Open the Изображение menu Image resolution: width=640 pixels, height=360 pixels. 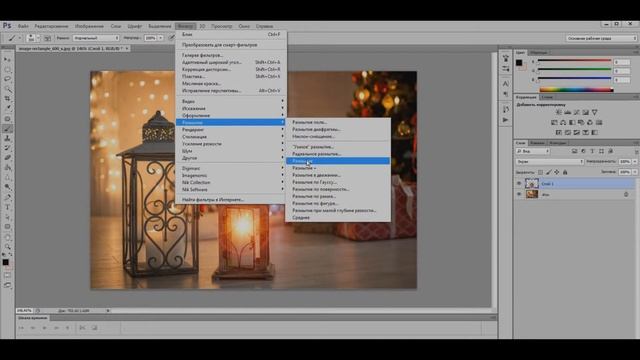89,26
